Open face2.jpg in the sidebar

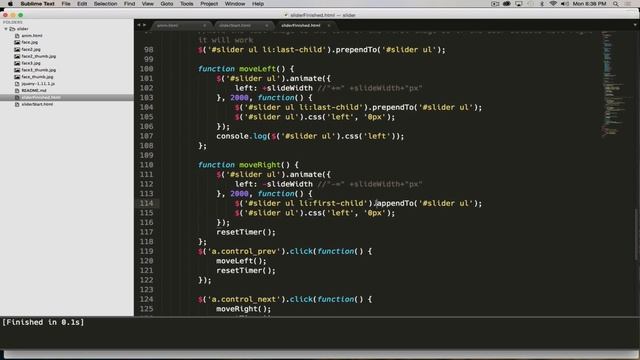31,49
